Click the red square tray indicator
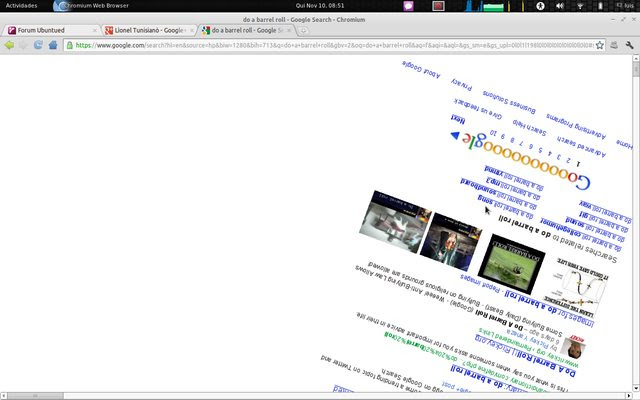This screenshot has width=640, height=400. [x=438, y=6]
